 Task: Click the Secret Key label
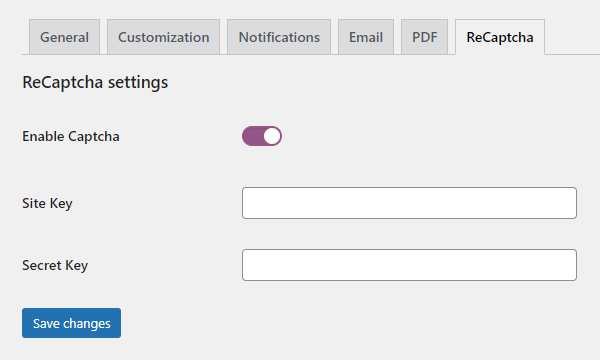pyautogui.click(x=55, y=266)
